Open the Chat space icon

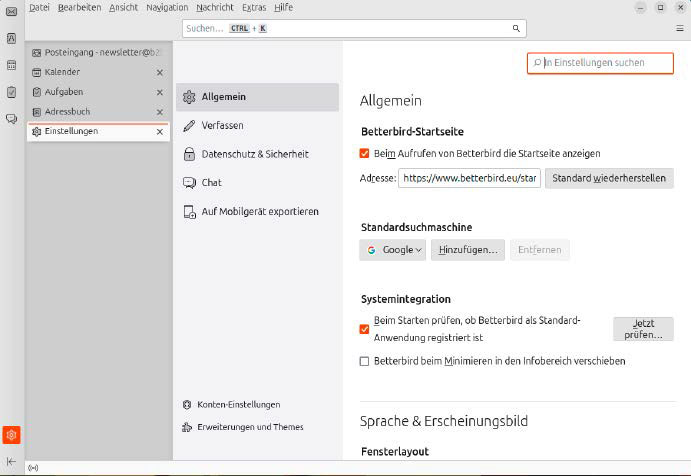[11, 119]
